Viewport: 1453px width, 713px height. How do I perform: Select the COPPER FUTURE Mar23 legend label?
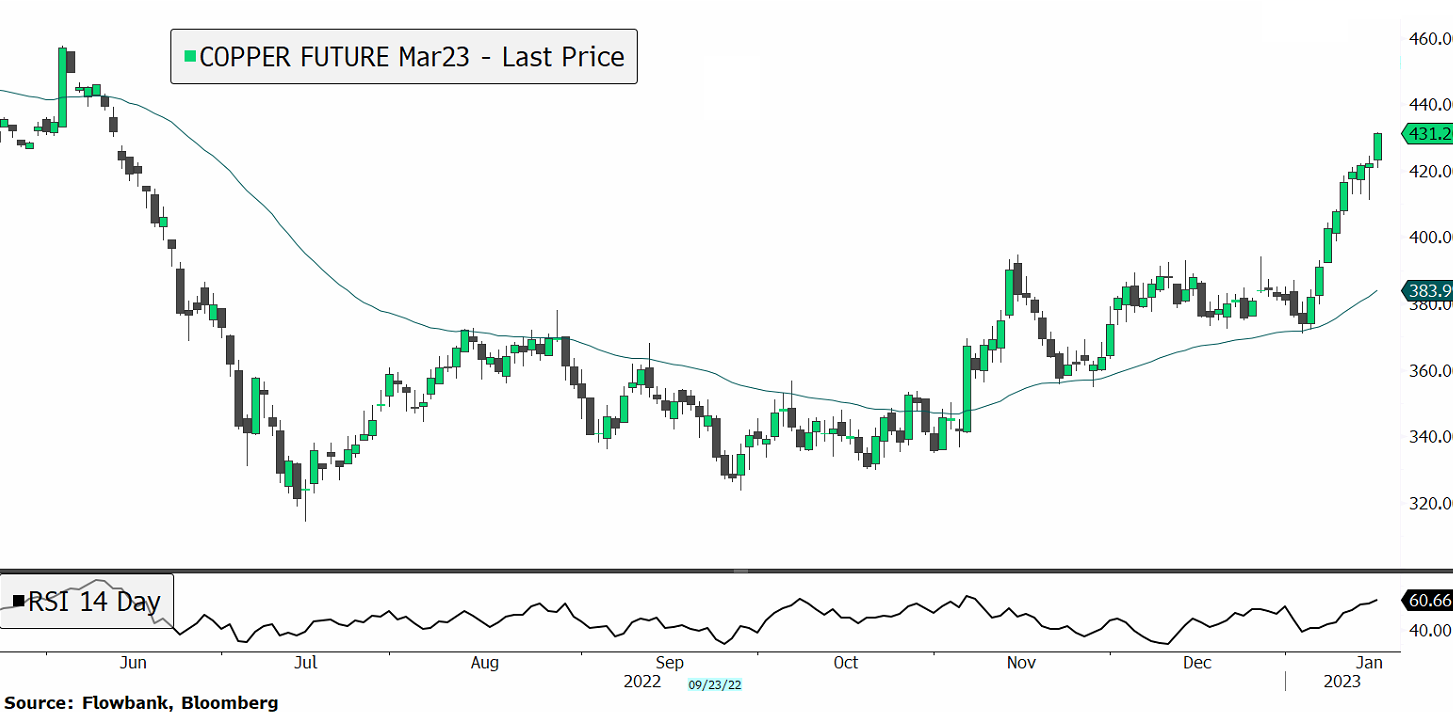(x=412, y=57)
